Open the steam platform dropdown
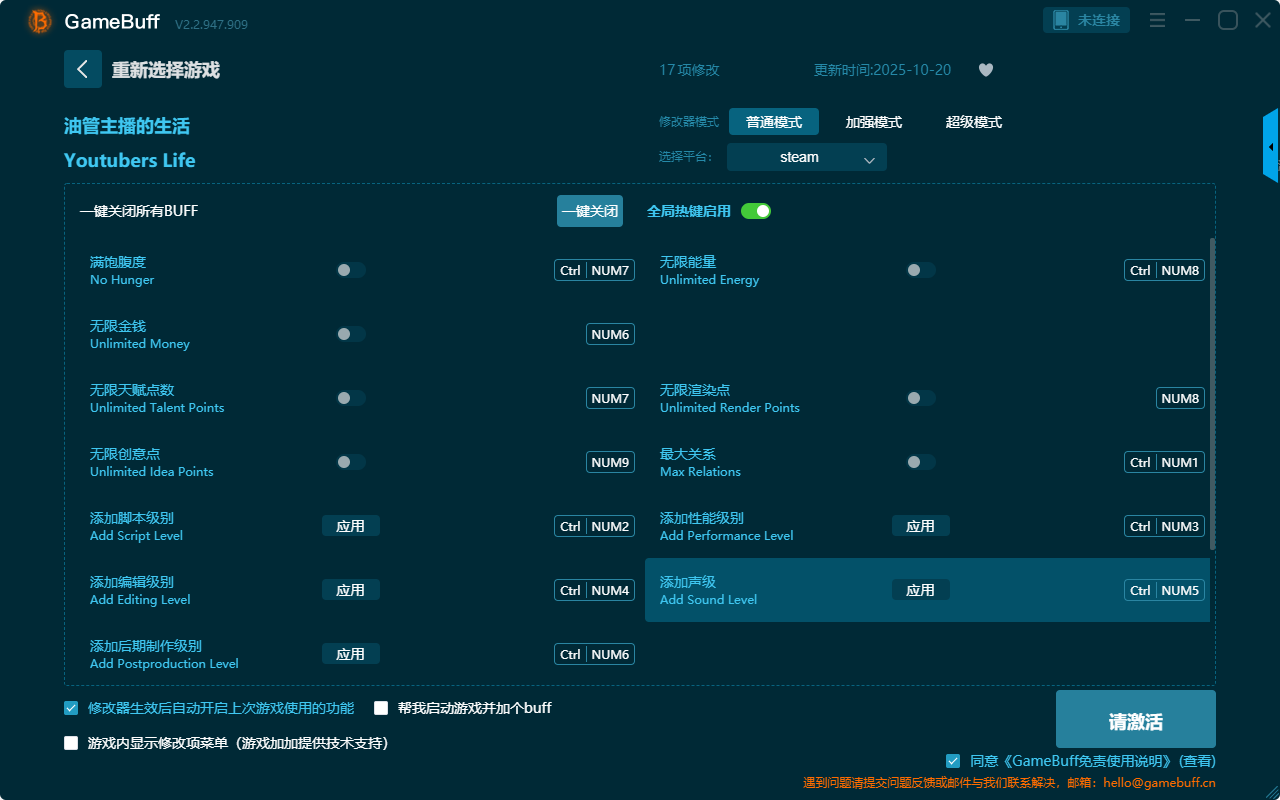 click(x=806, y=157)
